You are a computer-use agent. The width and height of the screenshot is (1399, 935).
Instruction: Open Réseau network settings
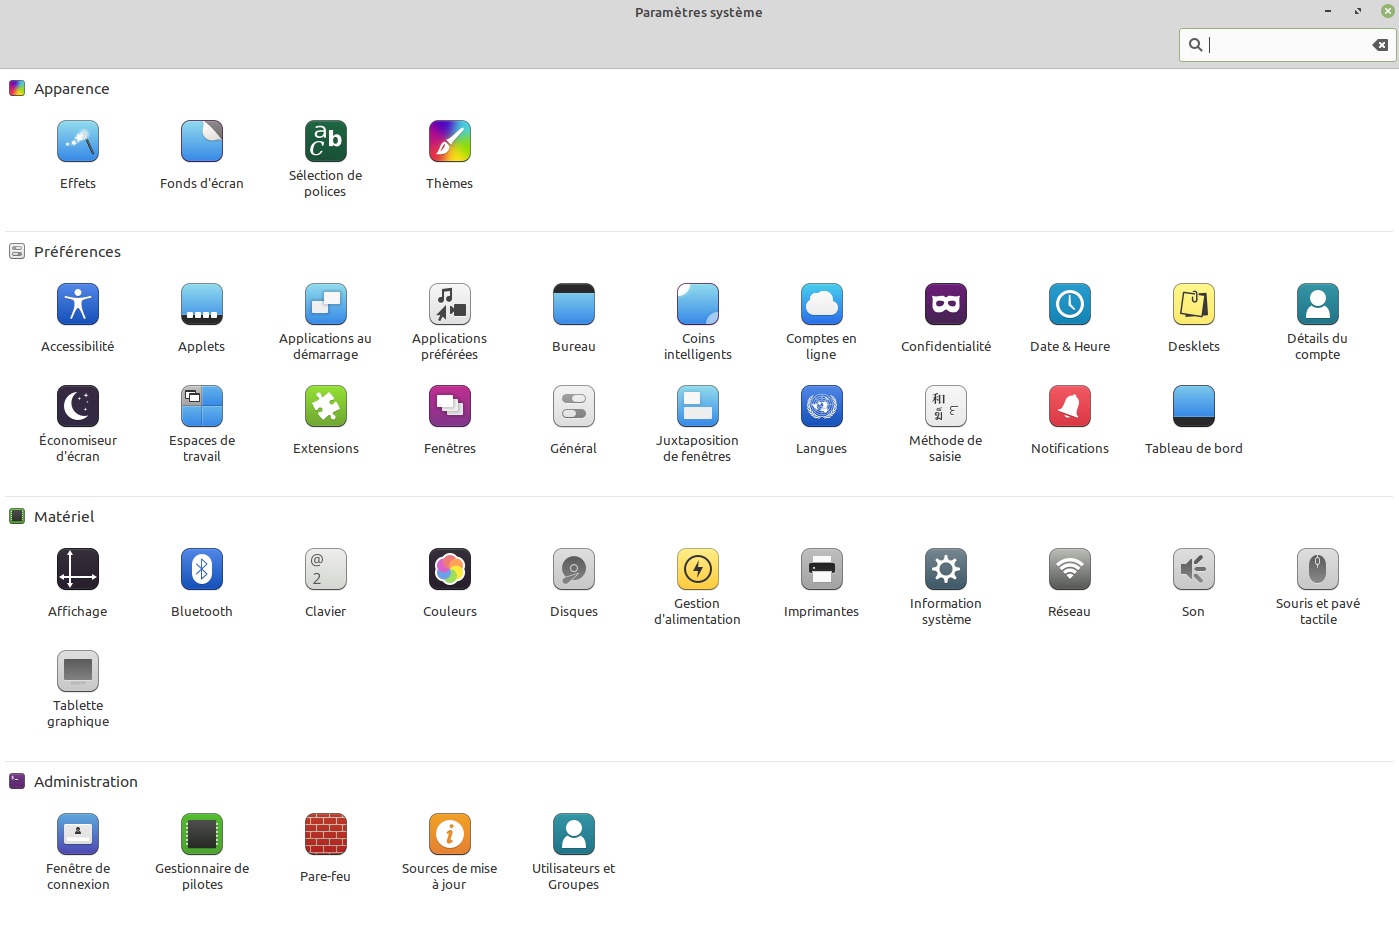tap(1070, 570)
